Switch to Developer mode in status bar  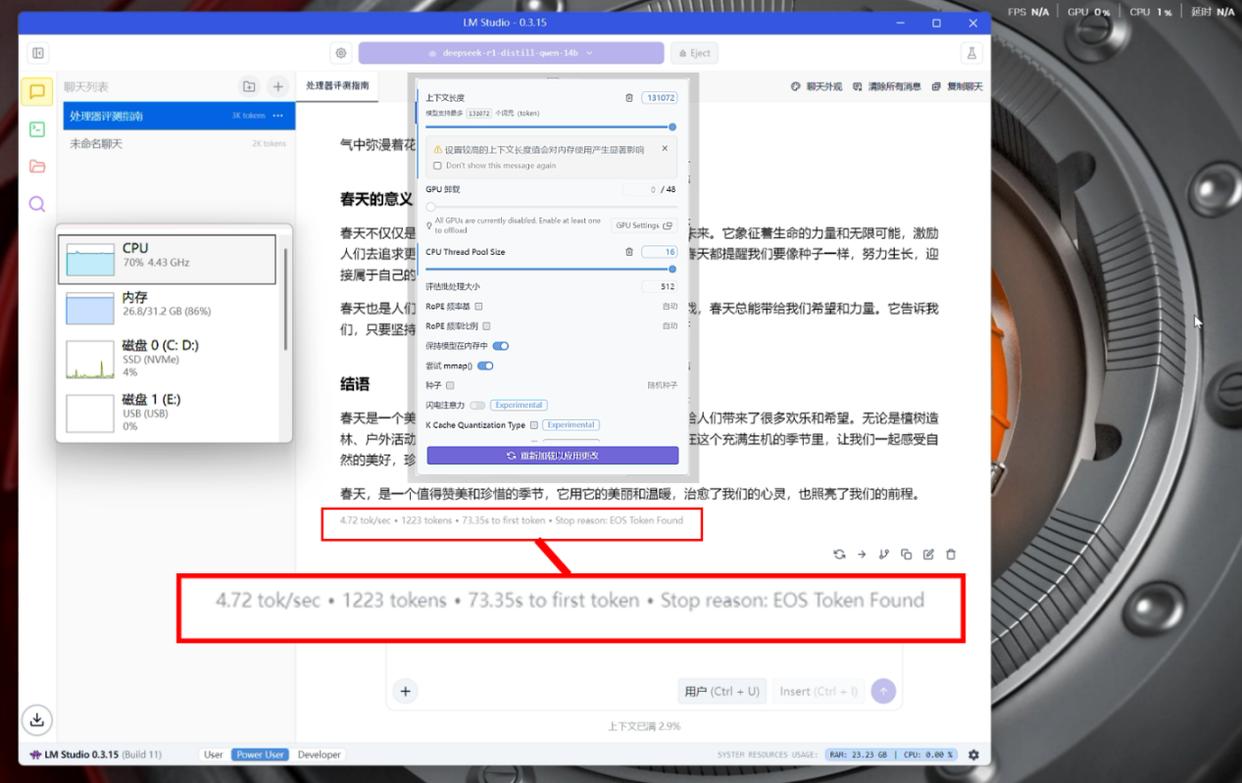319,755
